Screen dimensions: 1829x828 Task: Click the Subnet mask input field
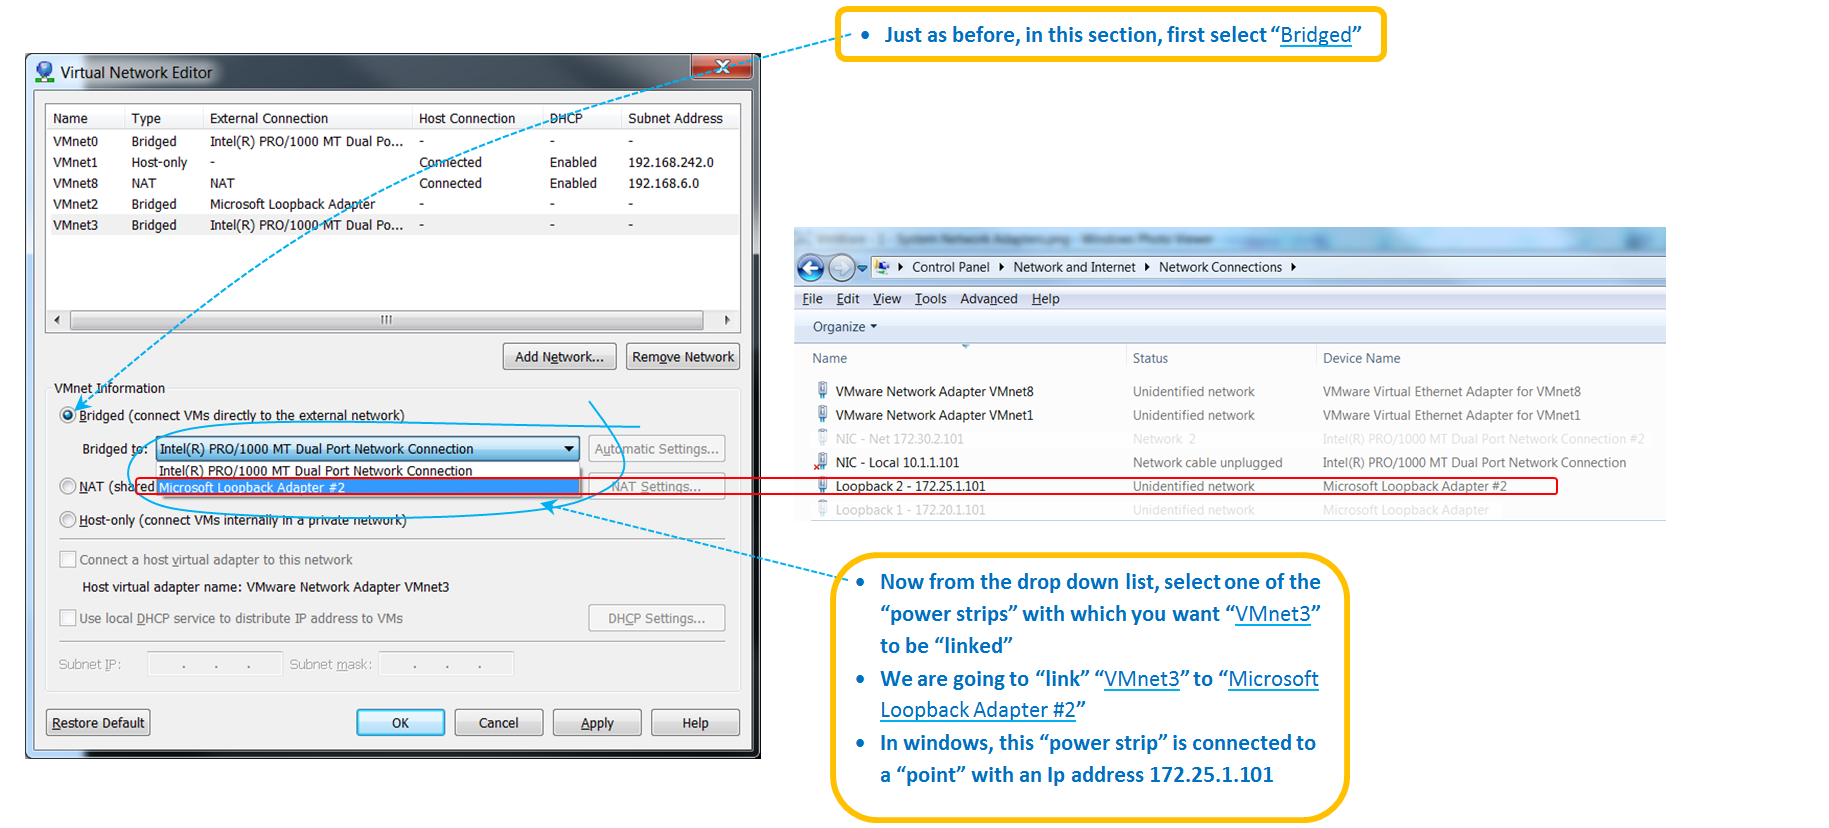(446, 664)
